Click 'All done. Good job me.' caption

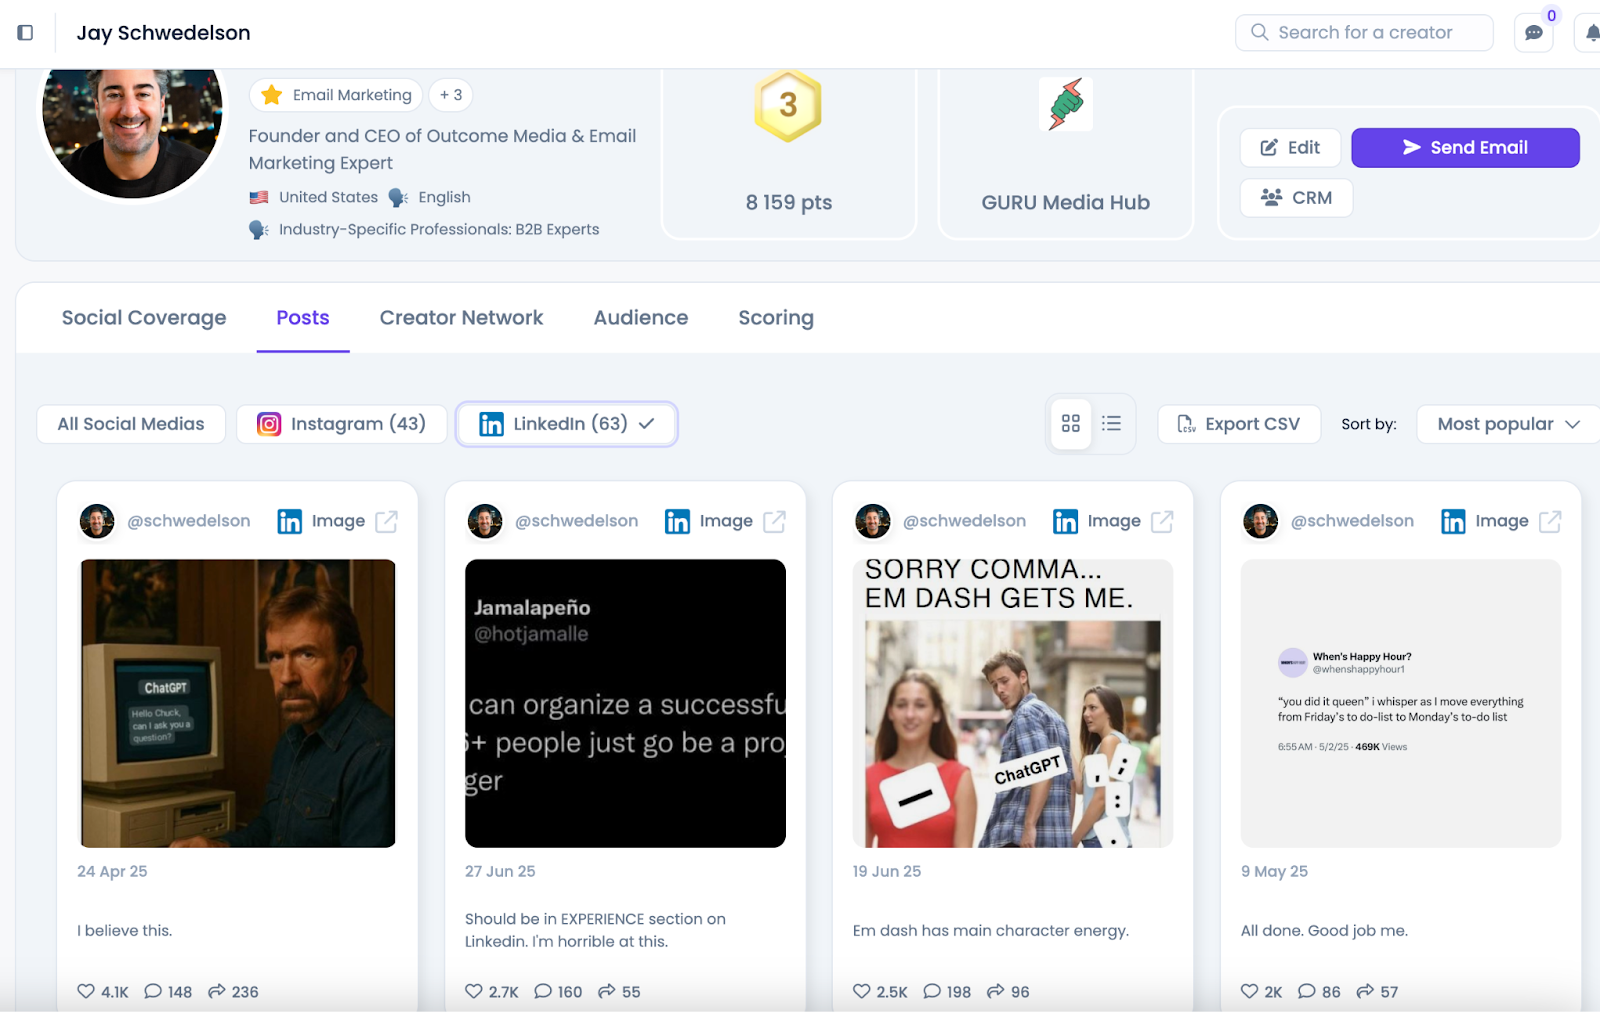[1324, 931]
